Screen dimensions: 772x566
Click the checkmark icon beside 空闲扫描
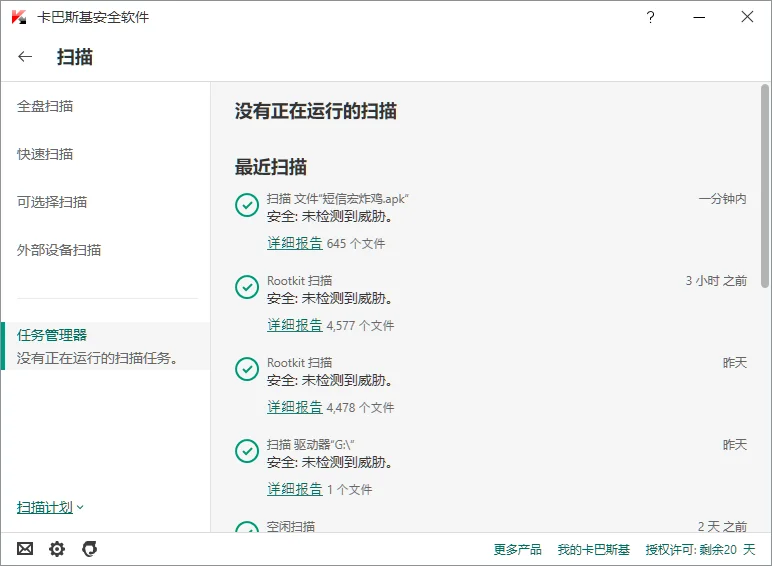coord(247,527)
